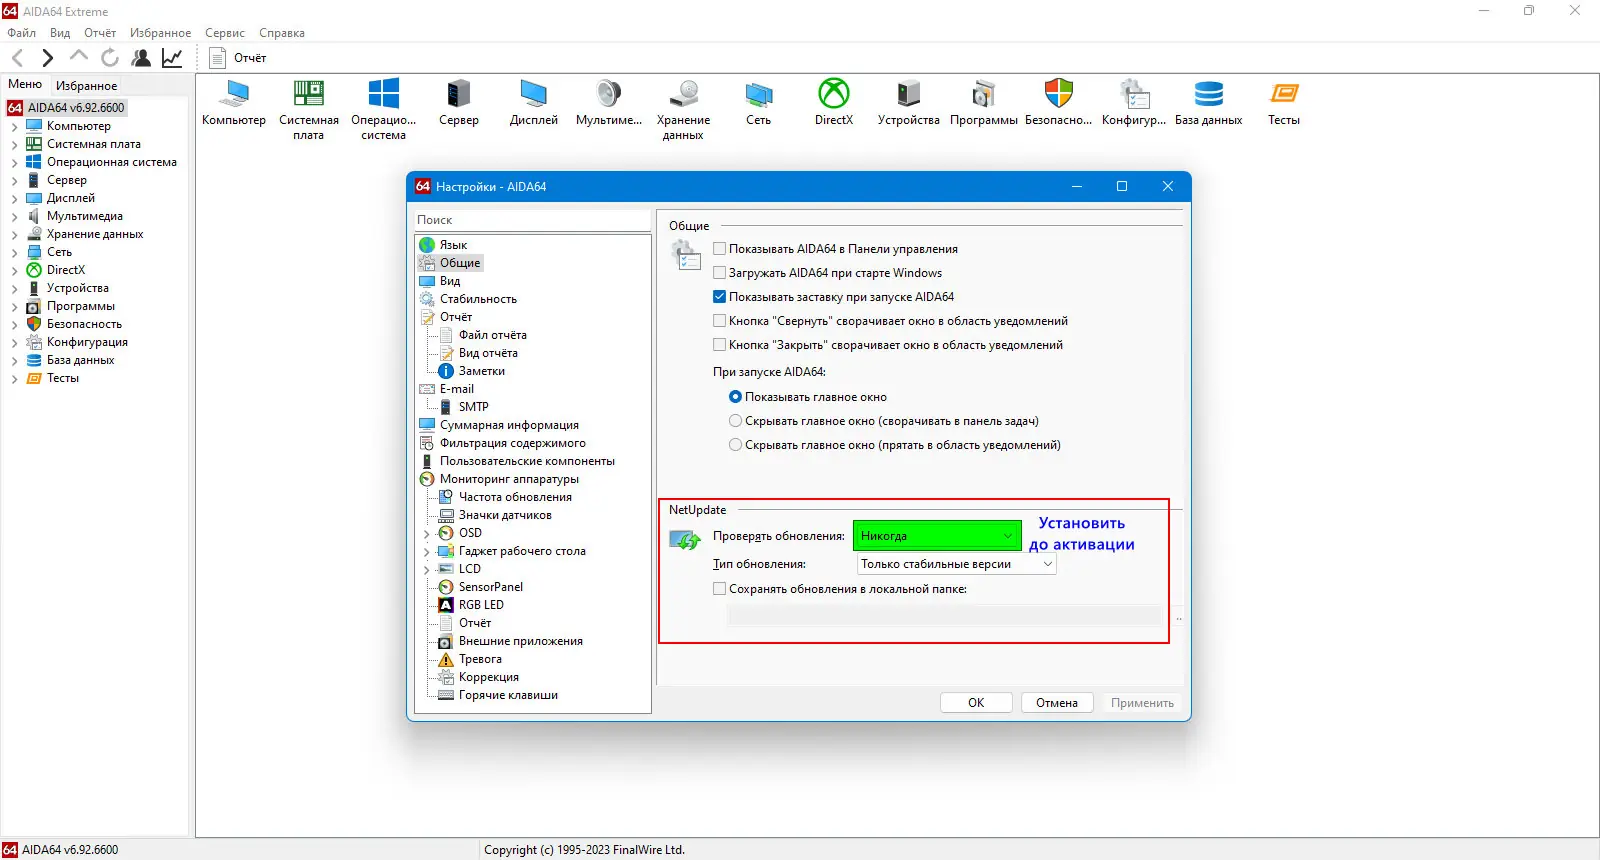Screen dimensions: 1600x860
Task: Expand the OSD settings node
Action: point(427,534)
